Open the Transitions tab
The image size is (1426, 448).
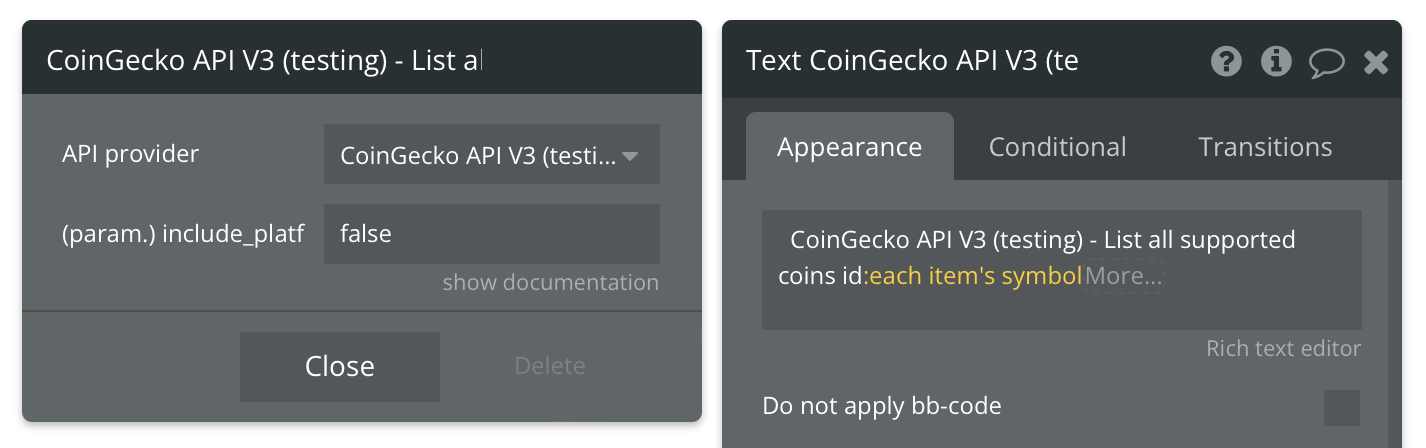1265,147
